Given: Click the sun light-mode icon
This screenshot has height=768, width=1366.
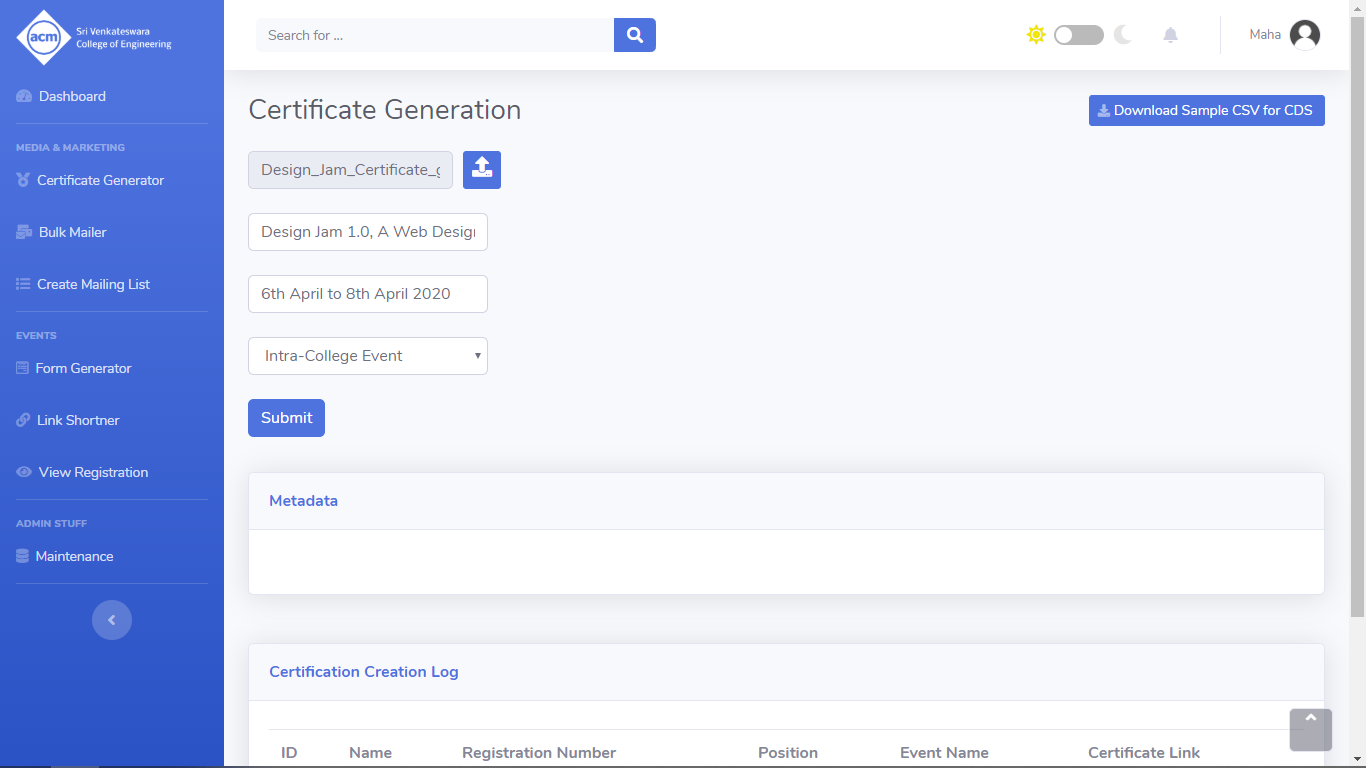Looking at the screenshot, I should pyautogui.click(x=1036, y=35).
